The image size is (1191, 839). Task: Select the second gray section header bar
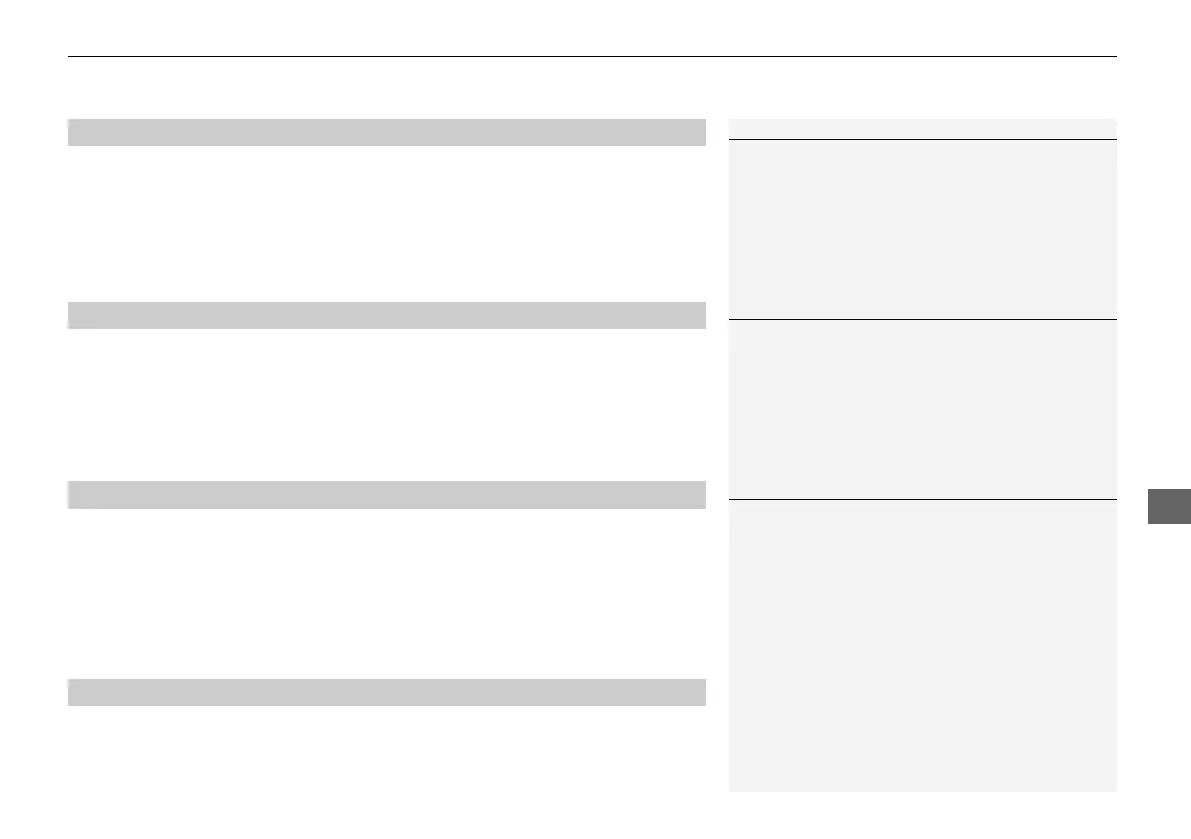tap(386, 315)
